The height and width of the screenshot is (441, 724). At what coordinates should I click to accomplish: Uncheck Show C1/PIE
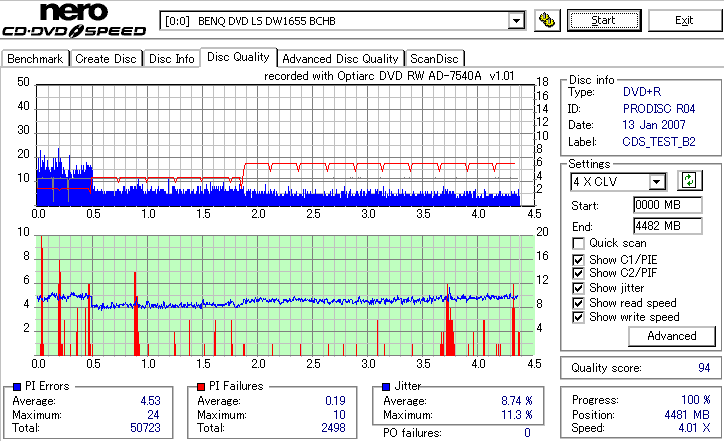click(x=578, y=260)
